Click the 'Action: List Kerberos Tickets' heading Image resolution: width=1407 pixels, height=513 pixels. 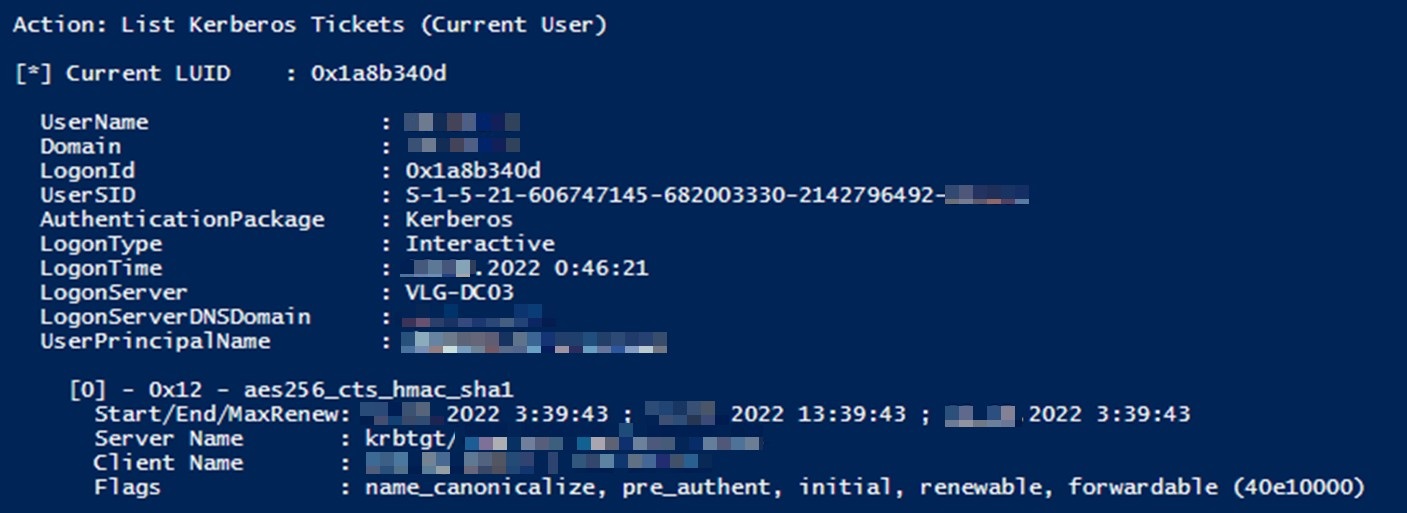(x=309, y=25)
